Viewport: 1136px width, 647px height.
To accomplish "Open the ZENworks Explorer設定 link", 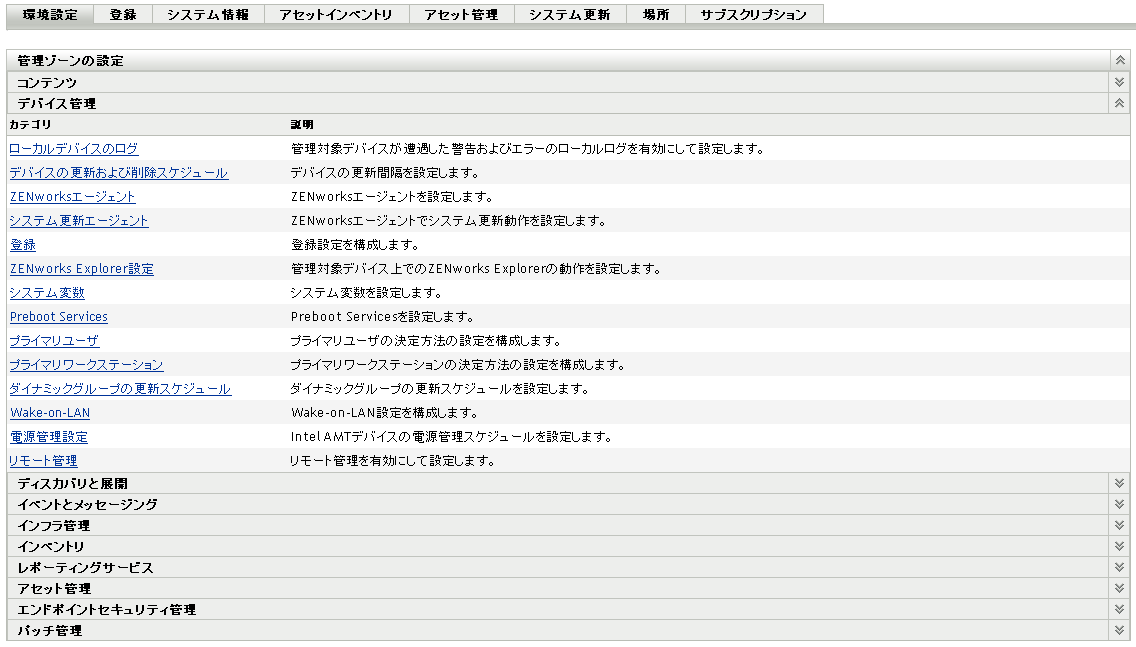I will [x=82, y=269].
